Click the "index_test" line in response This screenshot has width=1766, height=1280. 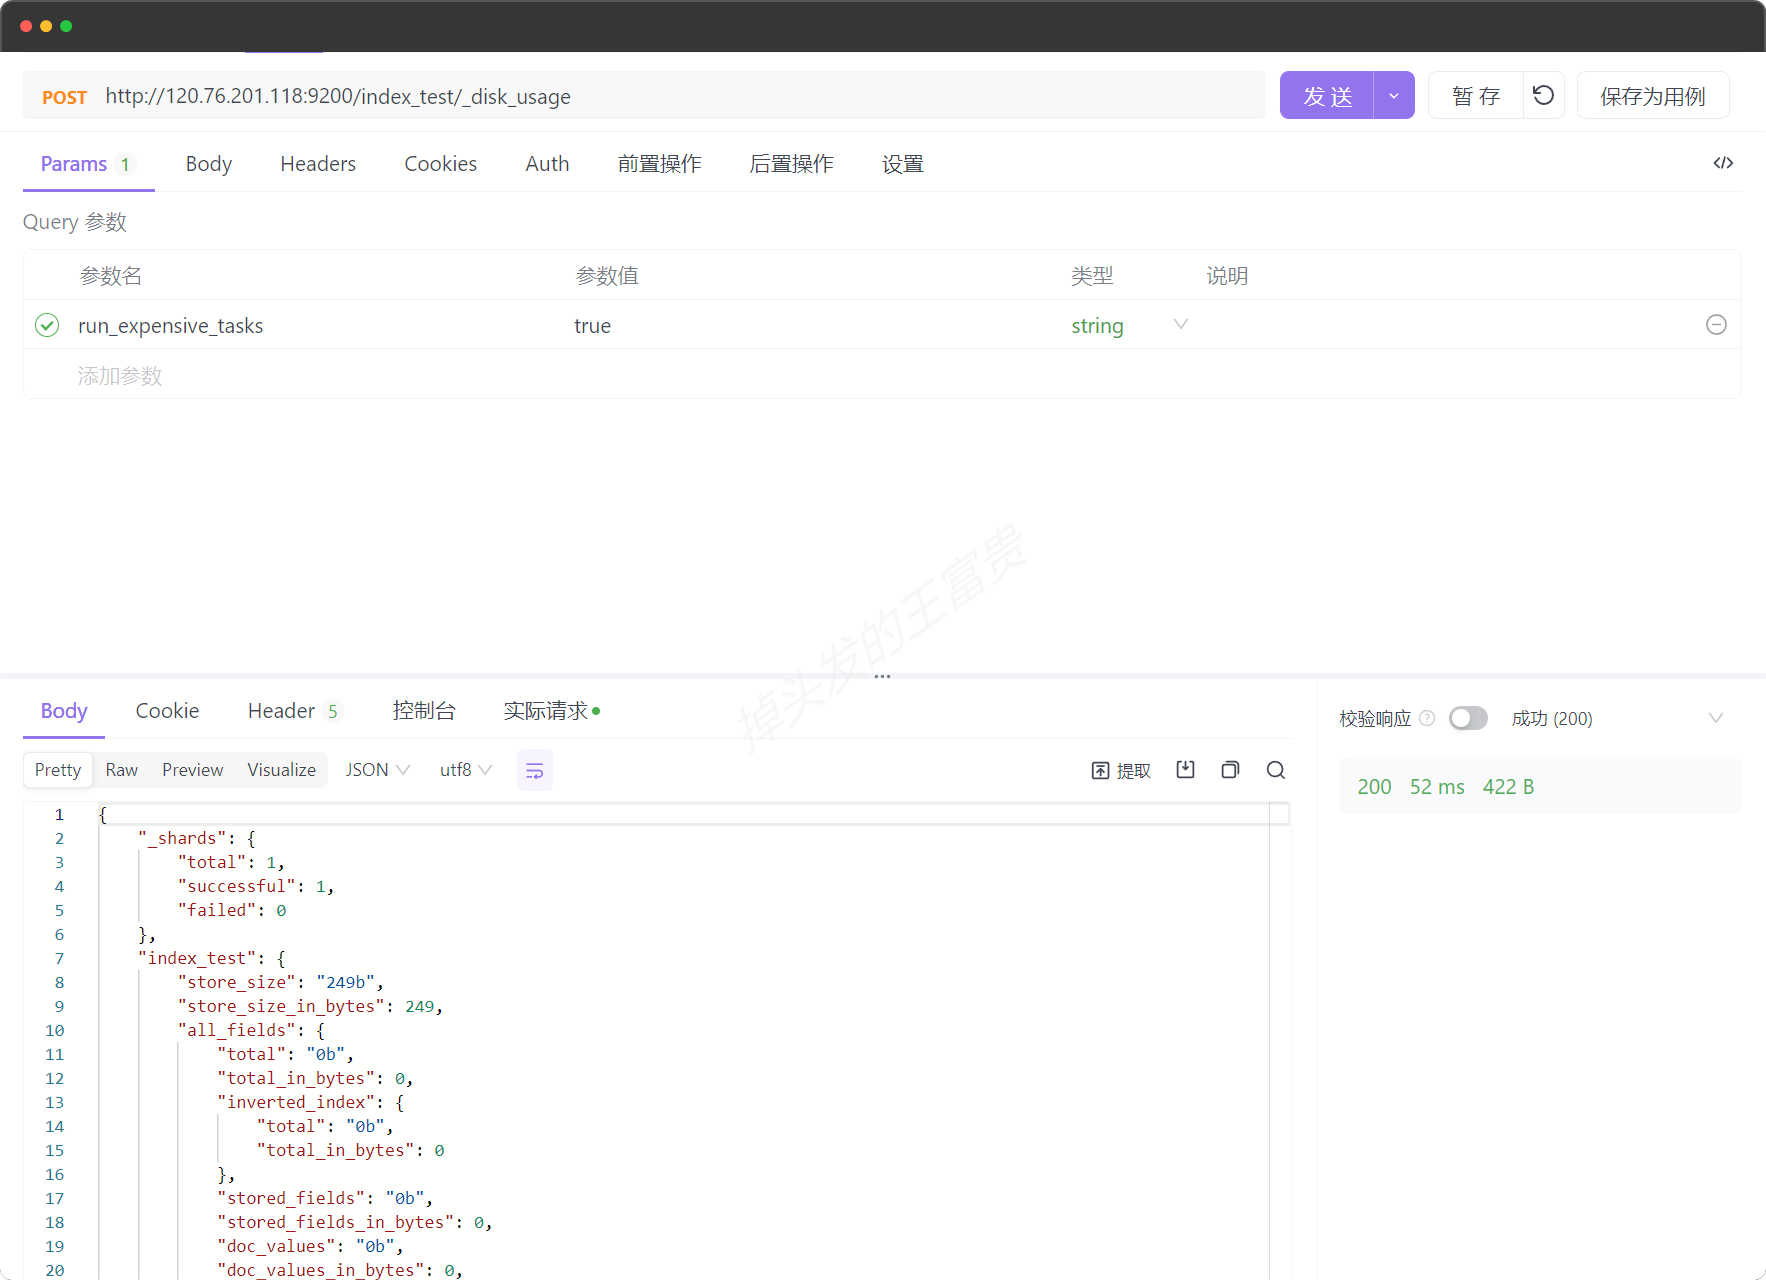click(212, 958)
